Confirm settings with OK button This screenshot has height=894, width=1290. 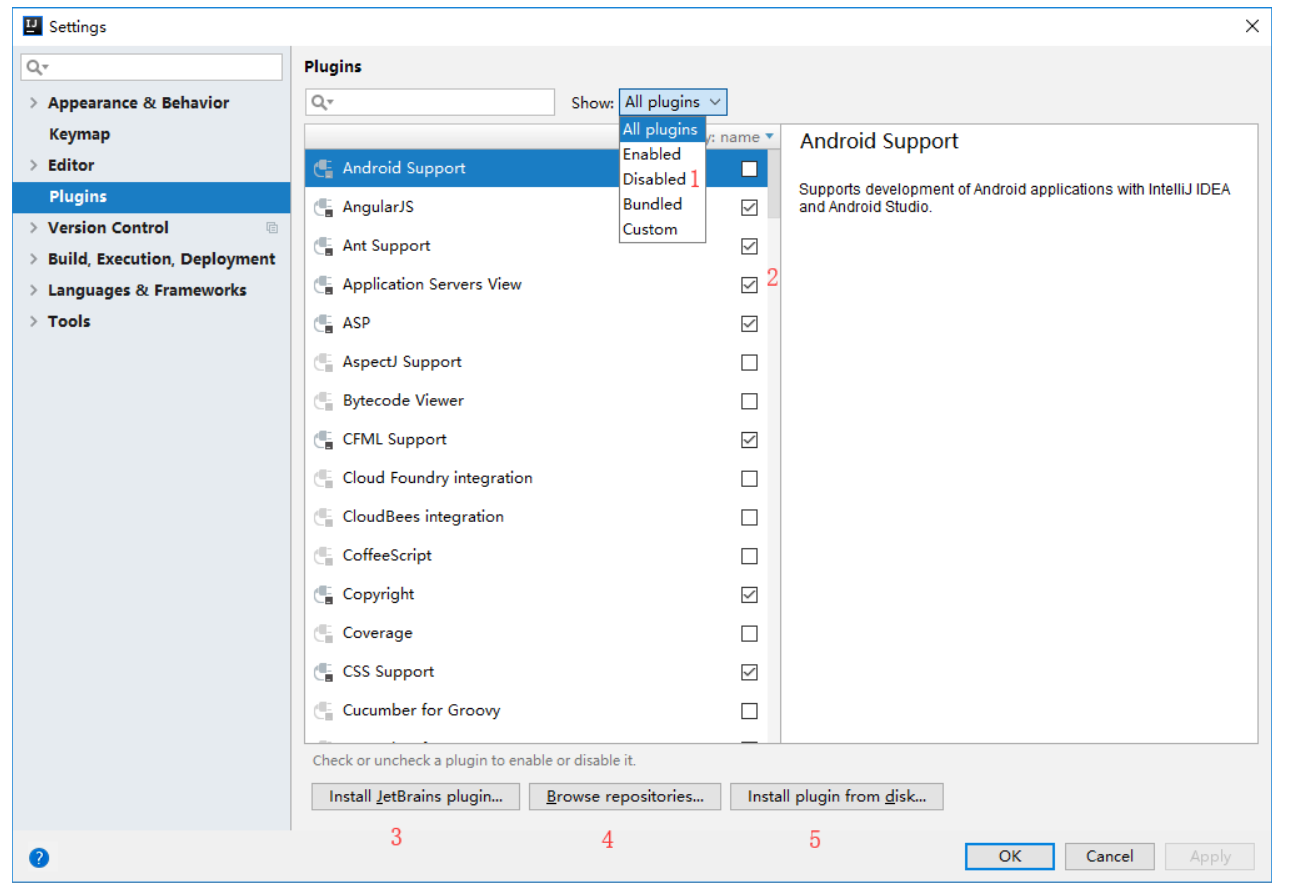click(x=1009, y=856)
